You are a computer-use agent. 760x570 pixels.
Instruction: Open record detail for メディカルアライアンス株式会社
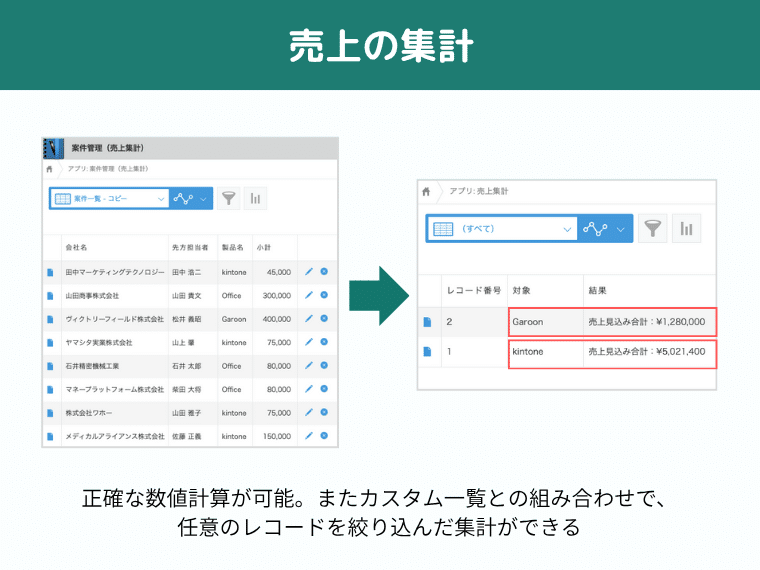50,437
